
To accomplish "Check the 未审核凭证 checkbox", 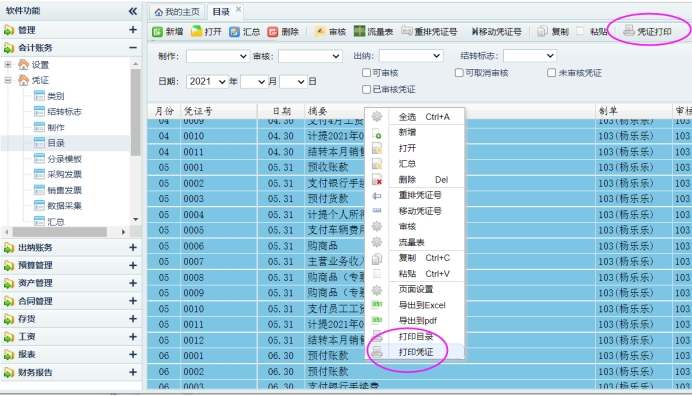I will [551, 72].
